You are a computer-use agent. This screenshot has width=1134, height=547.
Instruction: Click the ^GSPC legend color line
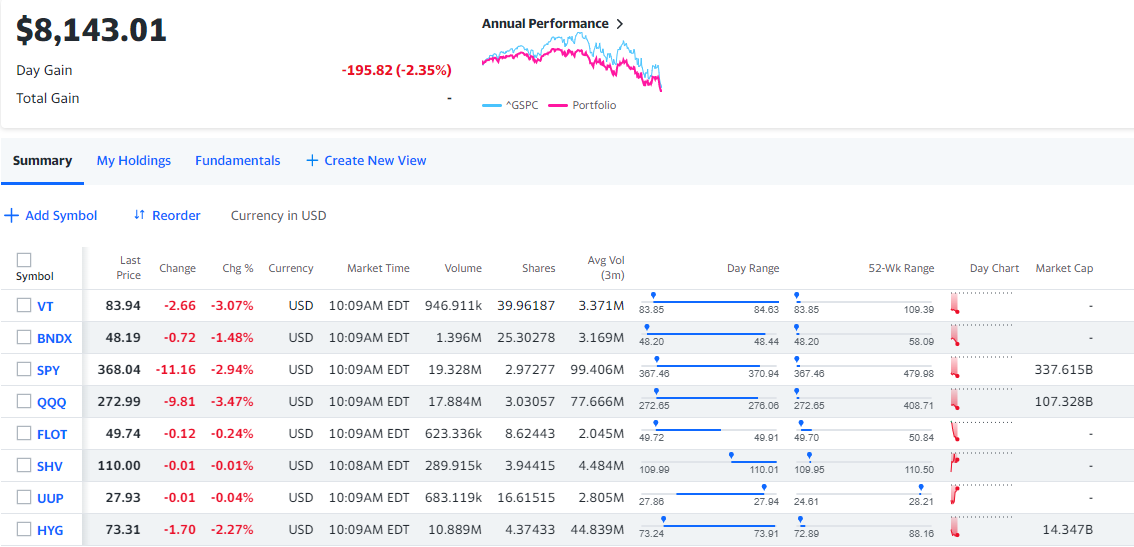(490, 106)
